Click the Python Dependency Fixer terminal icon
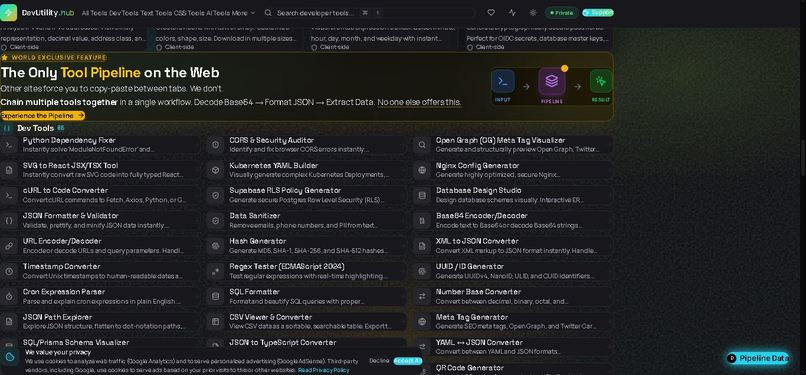 (x=9, y=145)
